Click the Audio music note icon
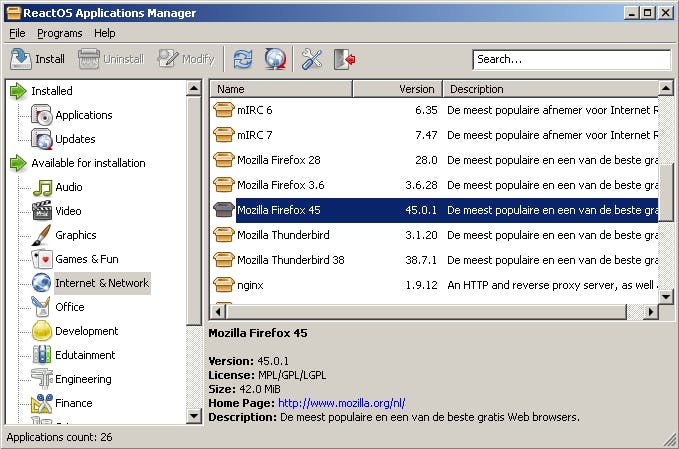The height and width of the screenshot is (449, 679). (42, 187)
